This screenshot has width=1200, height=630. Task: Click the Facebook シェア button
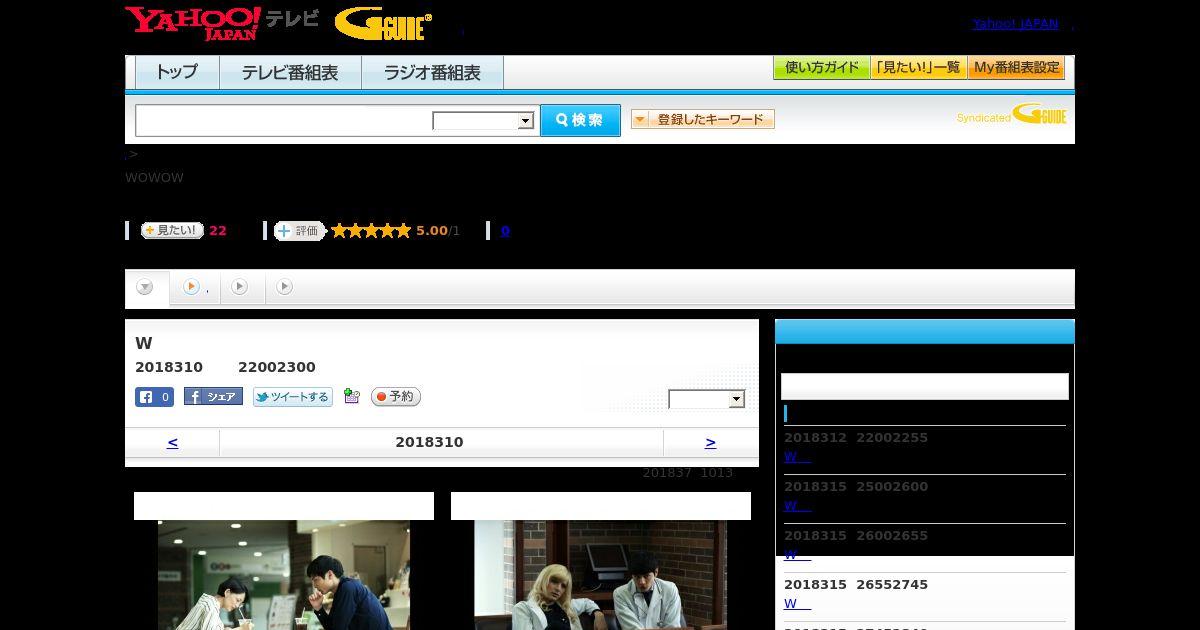[213, 397]
